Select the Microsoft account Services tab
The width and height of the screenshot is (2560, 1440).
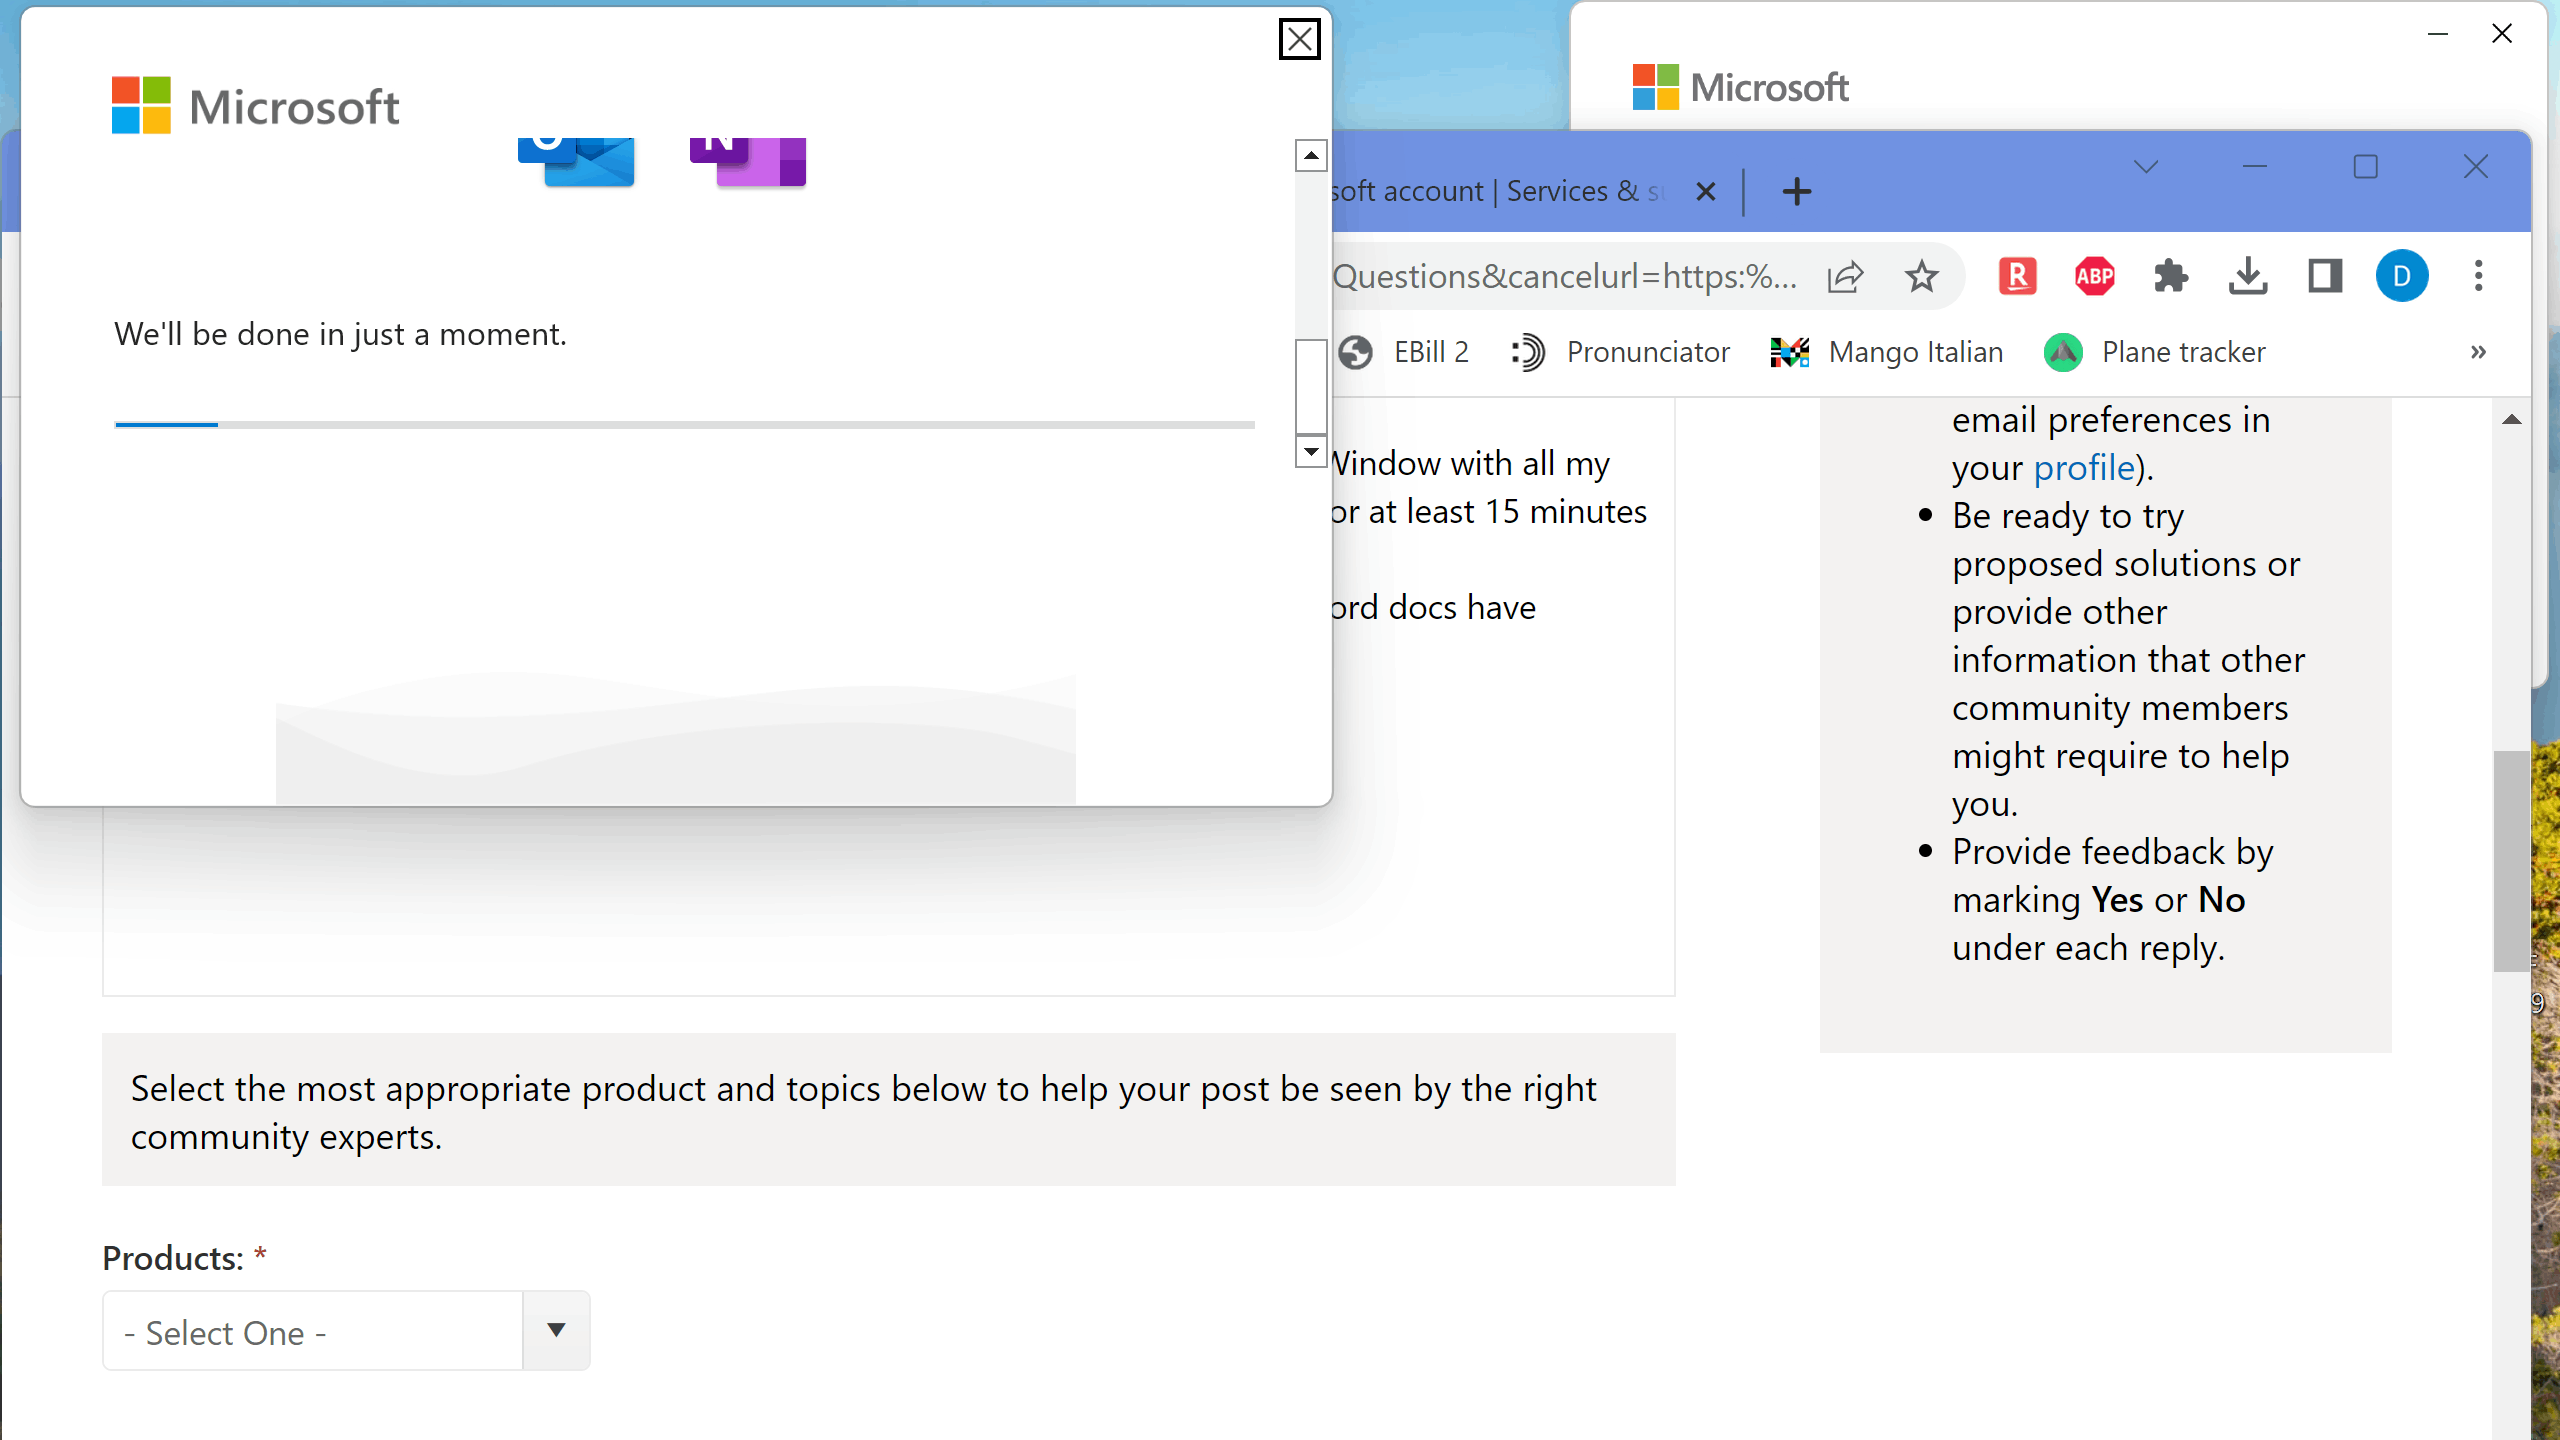[x=1496, y=191]
